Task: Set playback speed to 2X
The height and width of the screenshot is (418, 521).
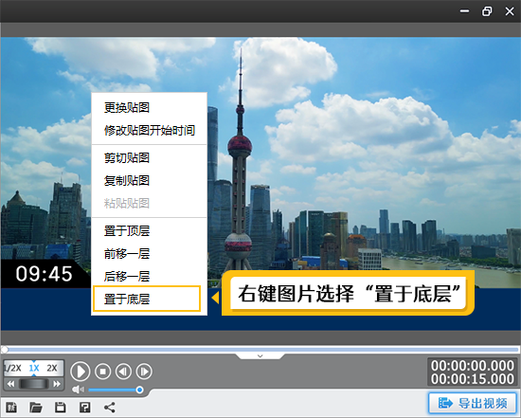Action: 52,368
